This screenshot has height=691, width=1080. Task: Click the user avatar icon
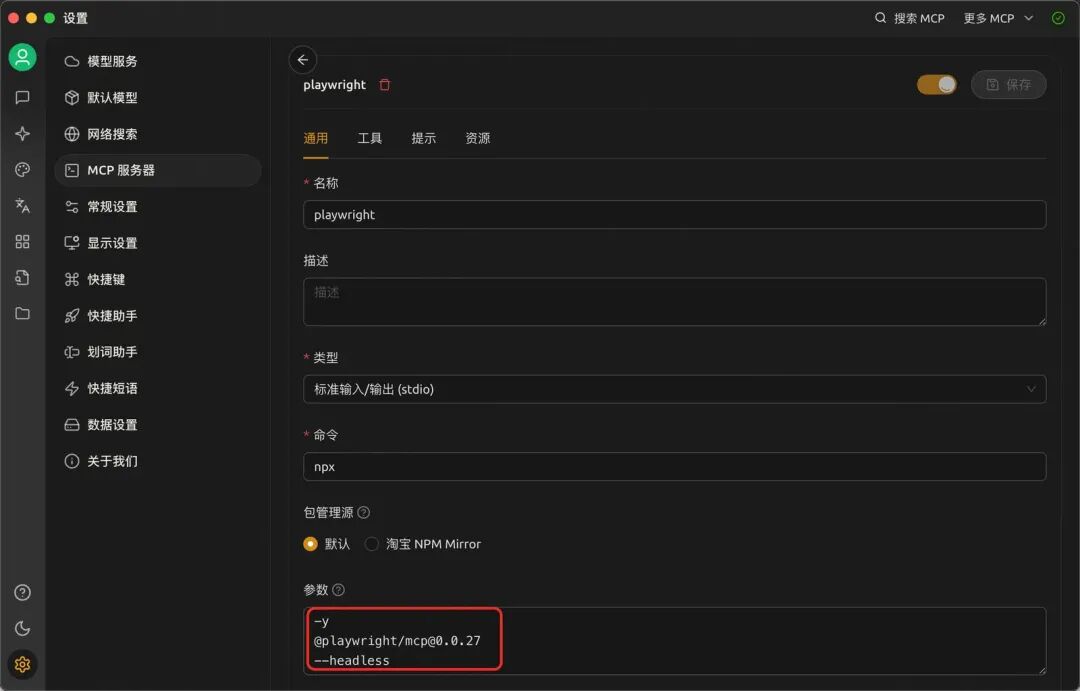(x=22, y=57)
